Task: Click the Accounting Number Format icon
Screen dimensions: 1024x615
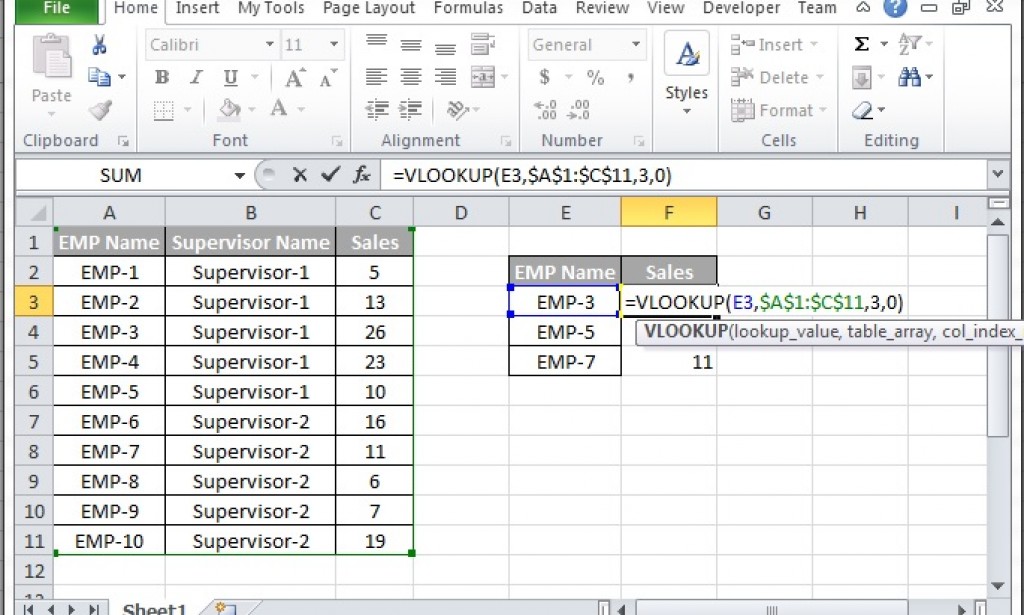Action: pos(545,76)
